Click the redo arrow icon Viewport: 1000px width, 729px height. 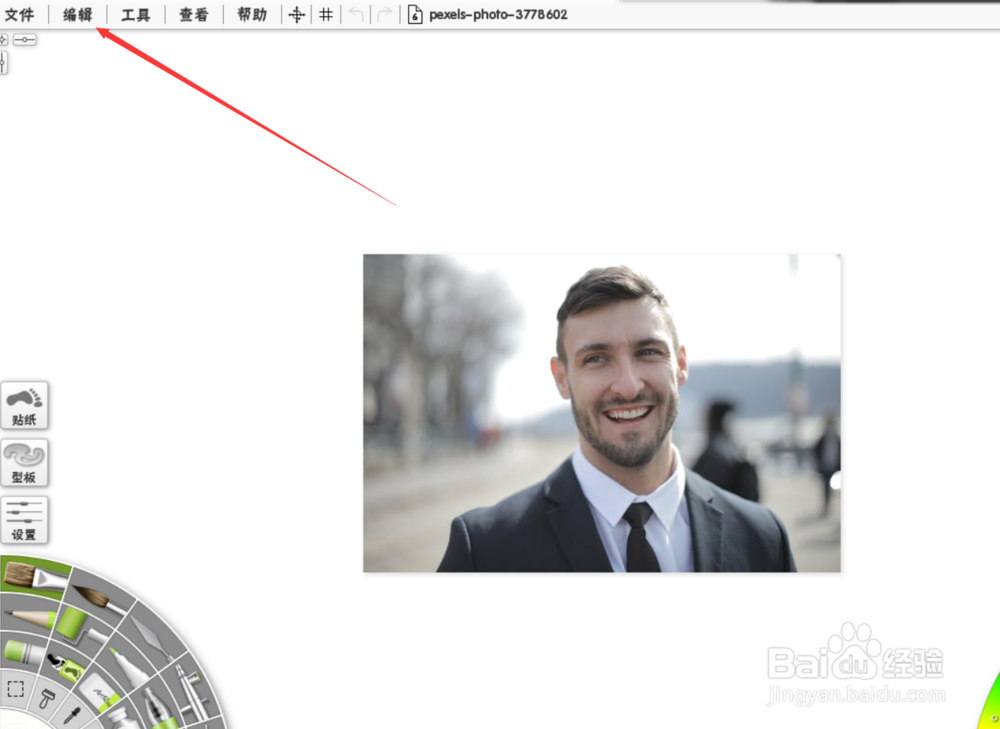(x=385, y=14)
